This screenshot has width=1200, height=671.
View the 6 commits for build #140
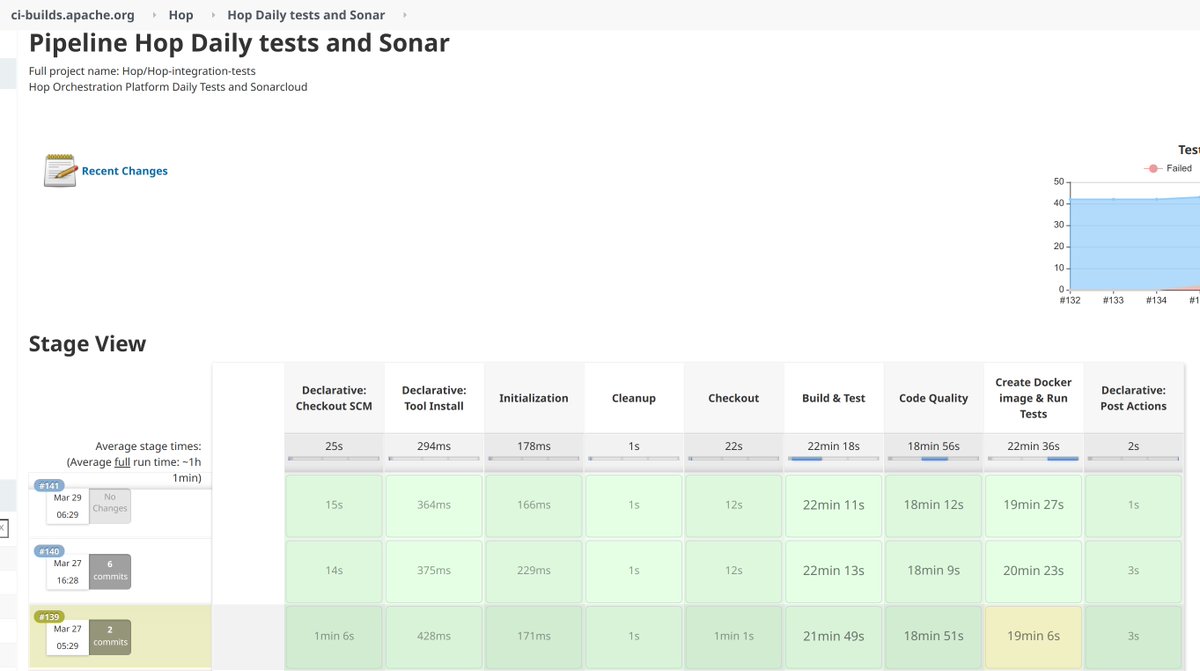[x=110, y=571]
